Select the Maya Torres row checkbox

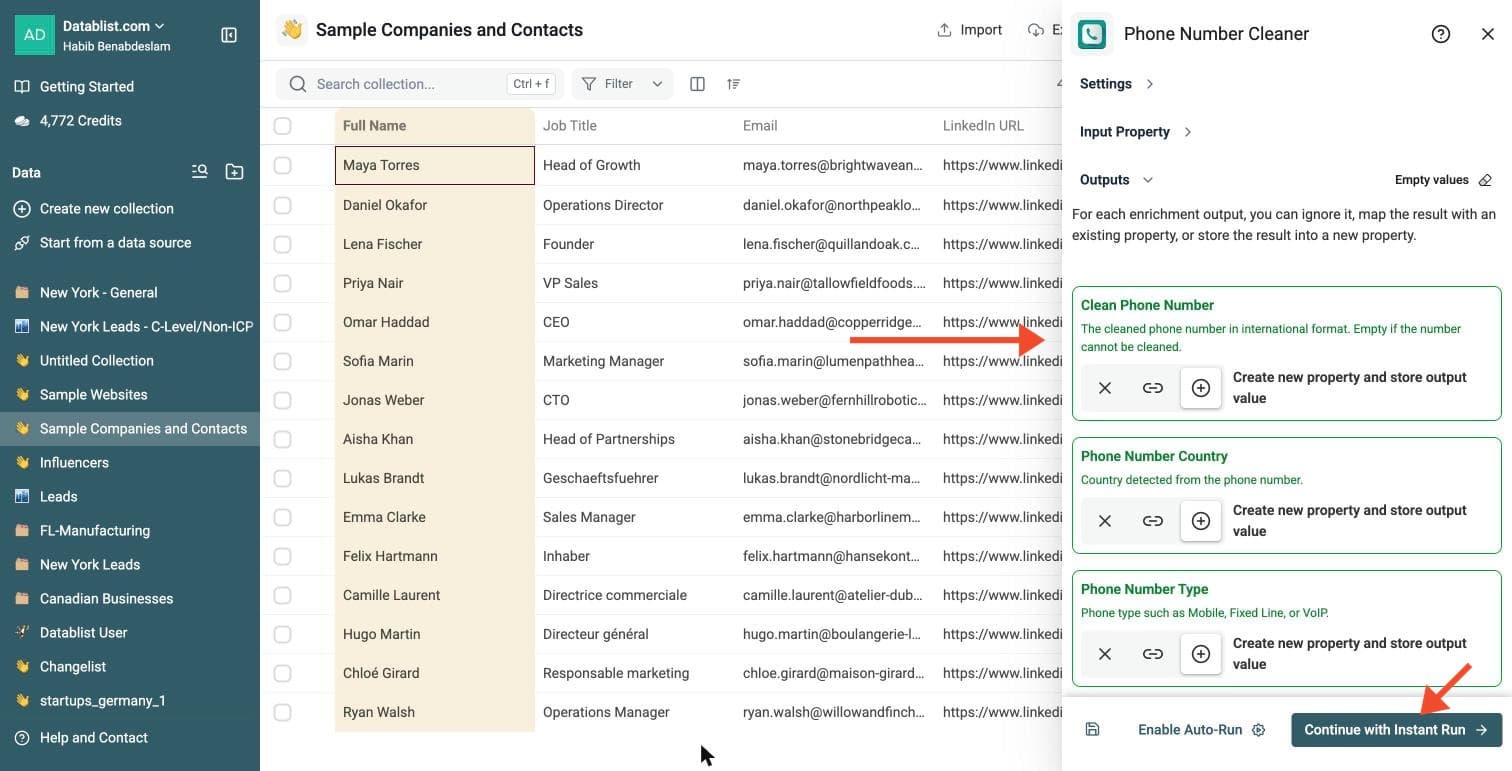(x=283, y=165)
